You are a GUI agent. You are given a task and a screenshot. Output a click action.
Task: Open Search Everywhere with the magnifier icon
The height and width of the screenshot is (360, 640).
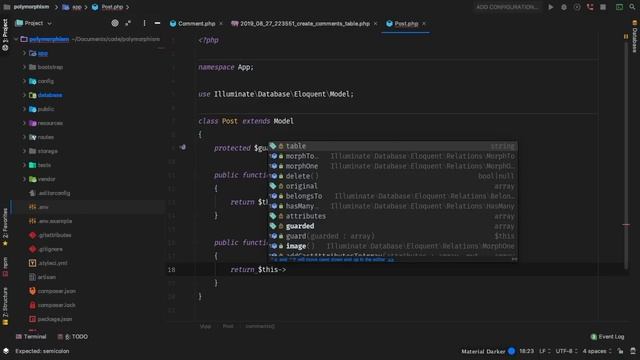(x=632, y=7)
